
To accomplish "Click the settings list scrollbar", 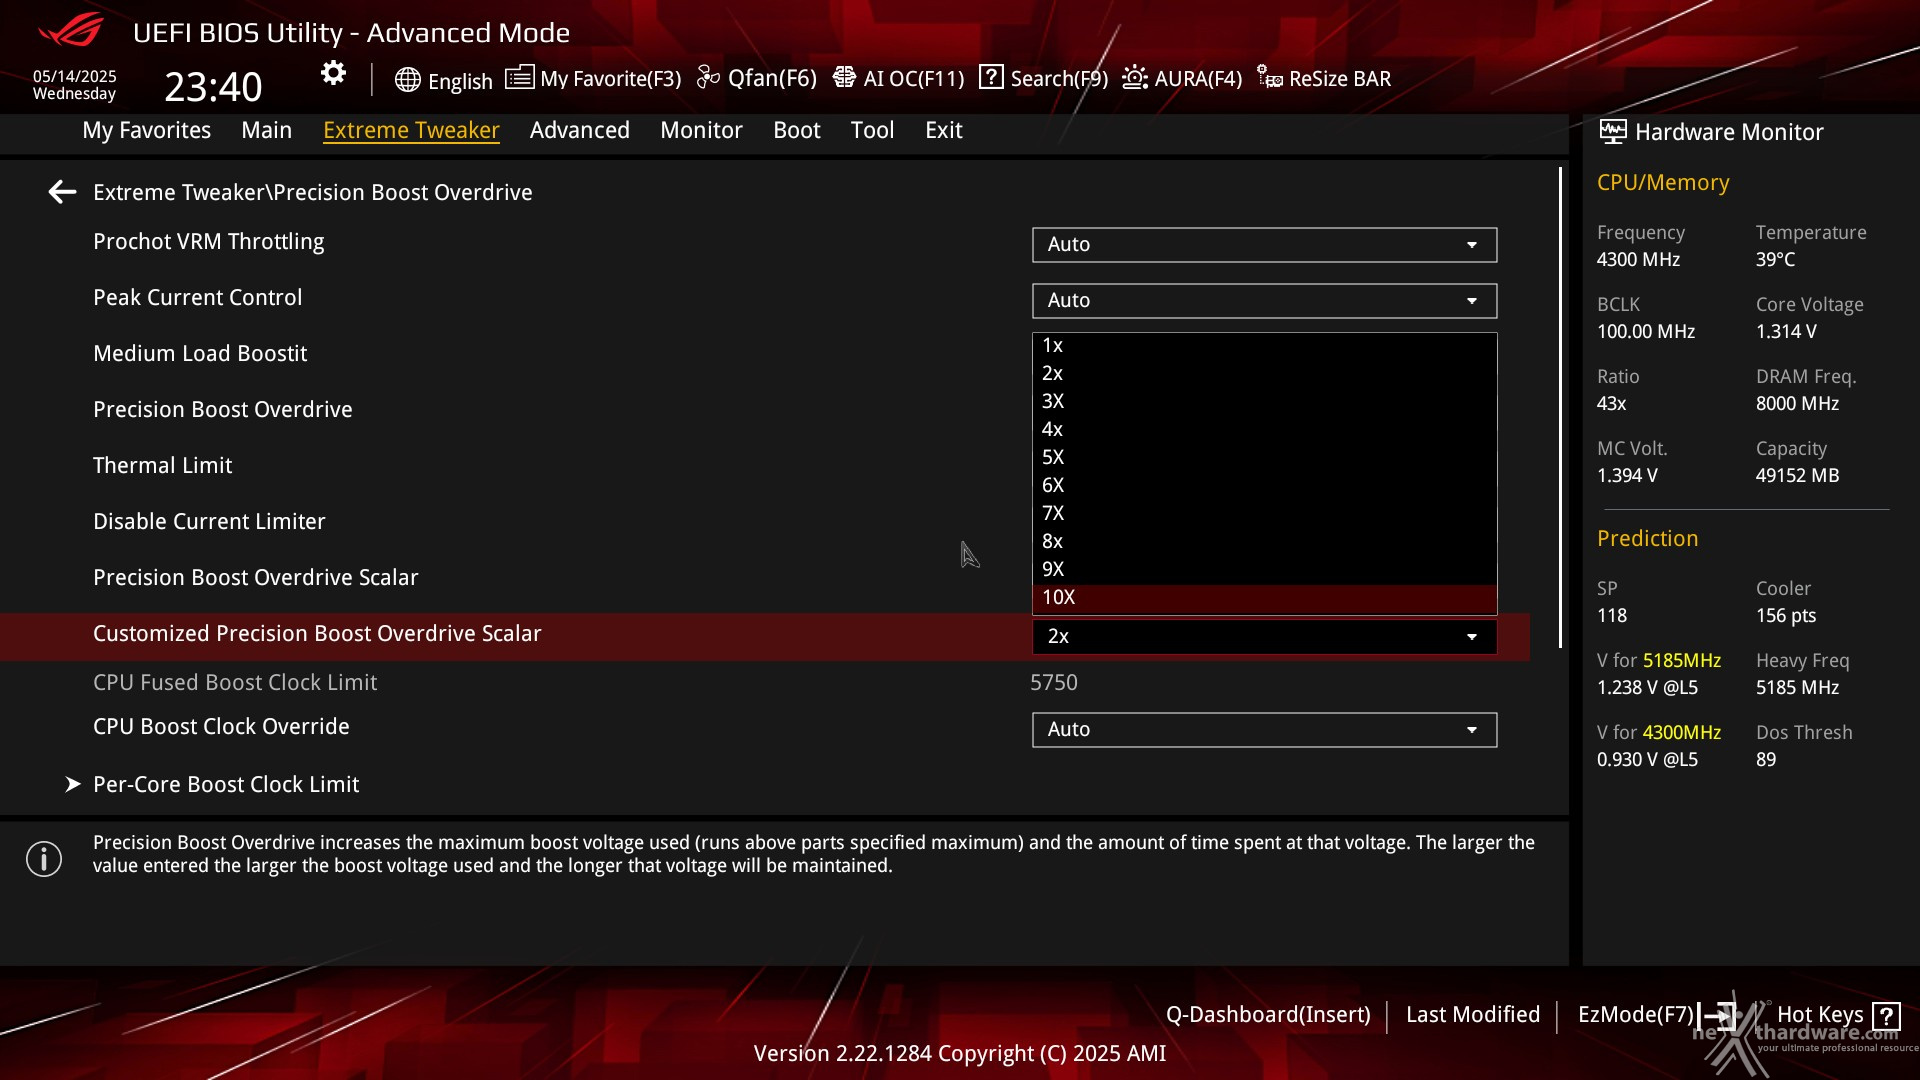I will point(1560,407).
